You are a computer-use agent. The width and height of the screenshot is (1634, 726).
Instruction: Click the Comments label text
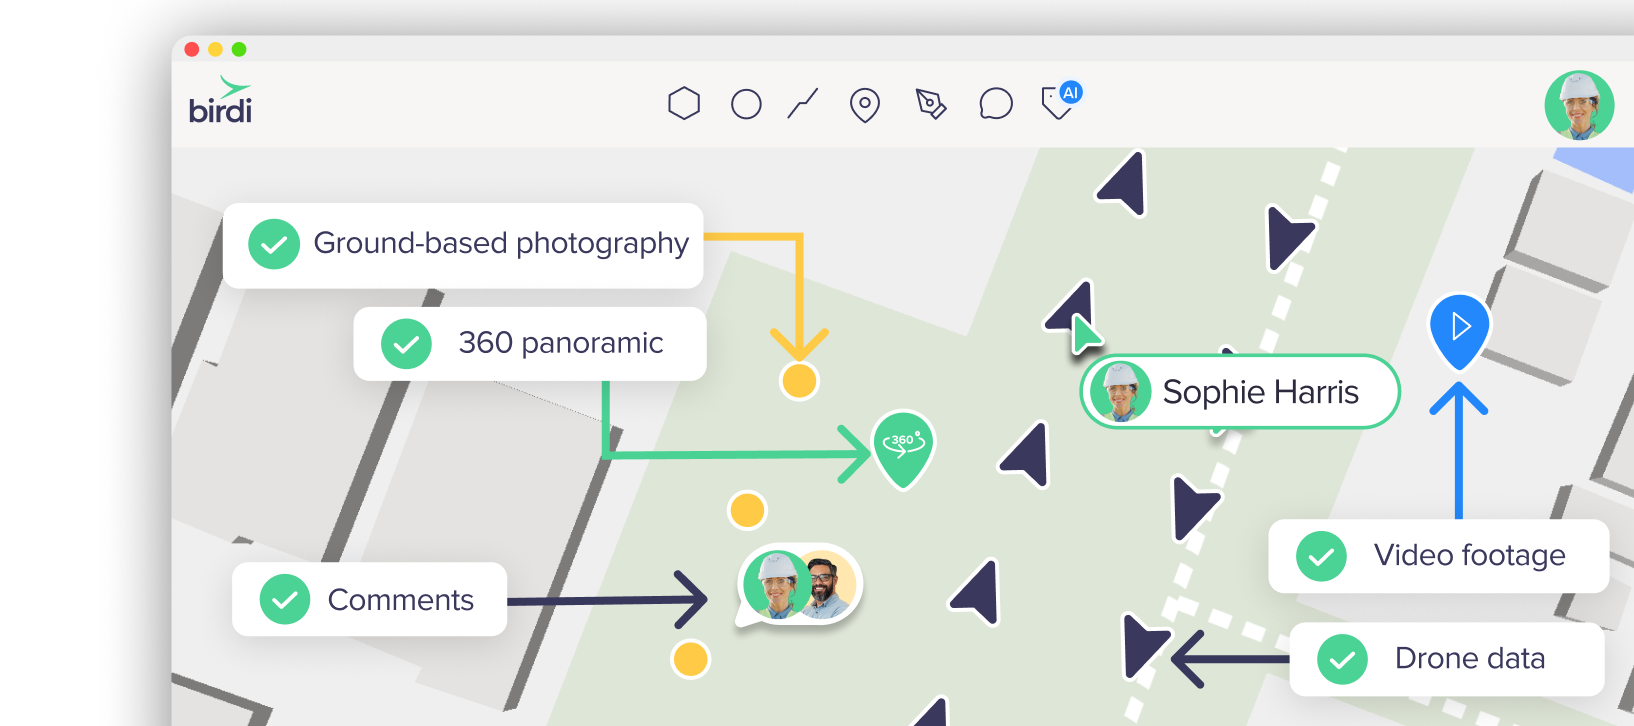(401, 600)
